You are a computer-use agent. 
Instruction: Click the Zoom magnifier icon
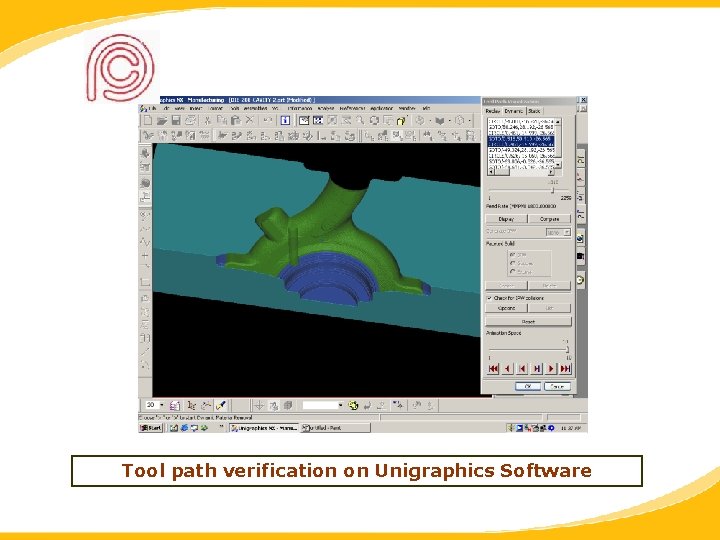click(x=360, y=120)
